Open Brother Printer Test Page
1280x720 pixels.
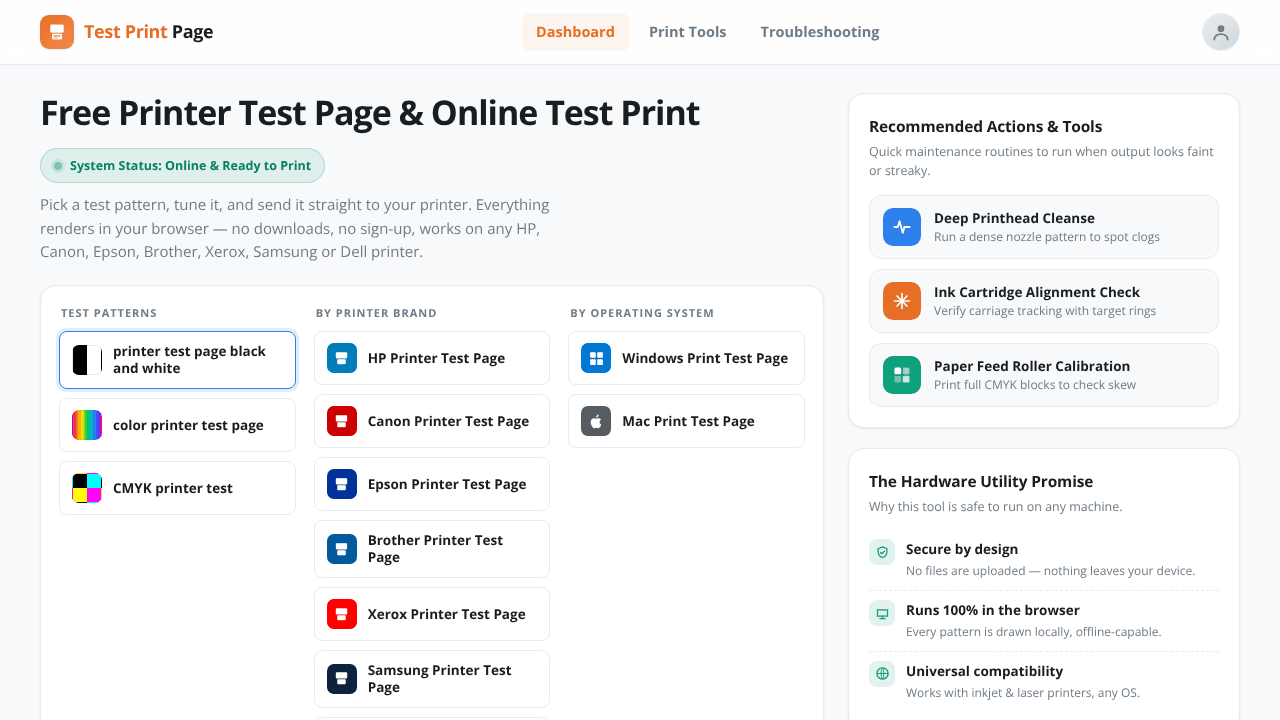[x=432, y=549]
